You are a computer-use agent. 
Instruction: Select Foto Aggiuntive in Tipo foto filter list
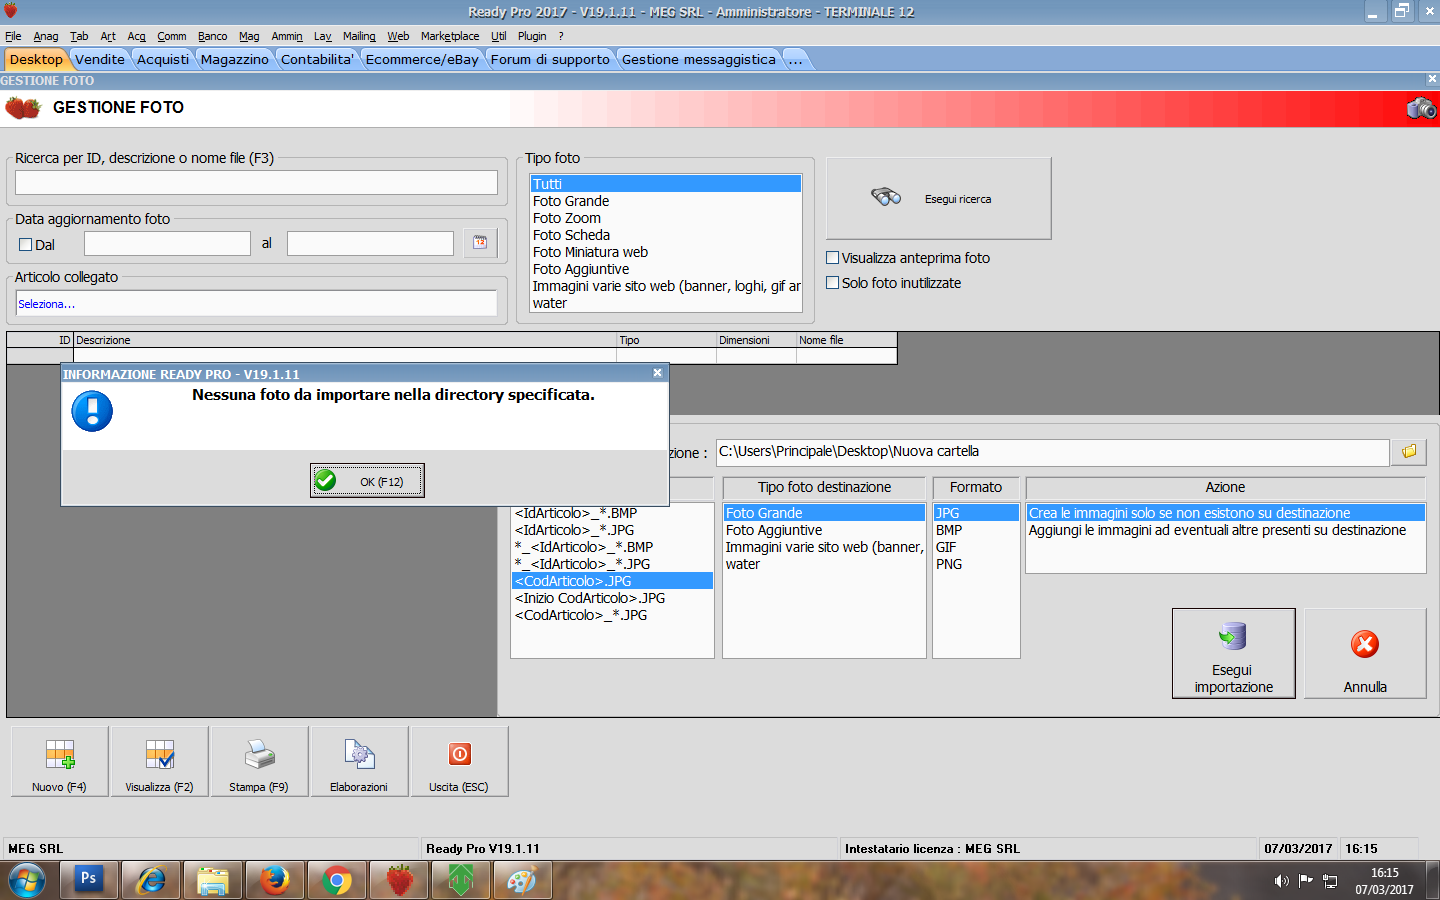[666, 269]
